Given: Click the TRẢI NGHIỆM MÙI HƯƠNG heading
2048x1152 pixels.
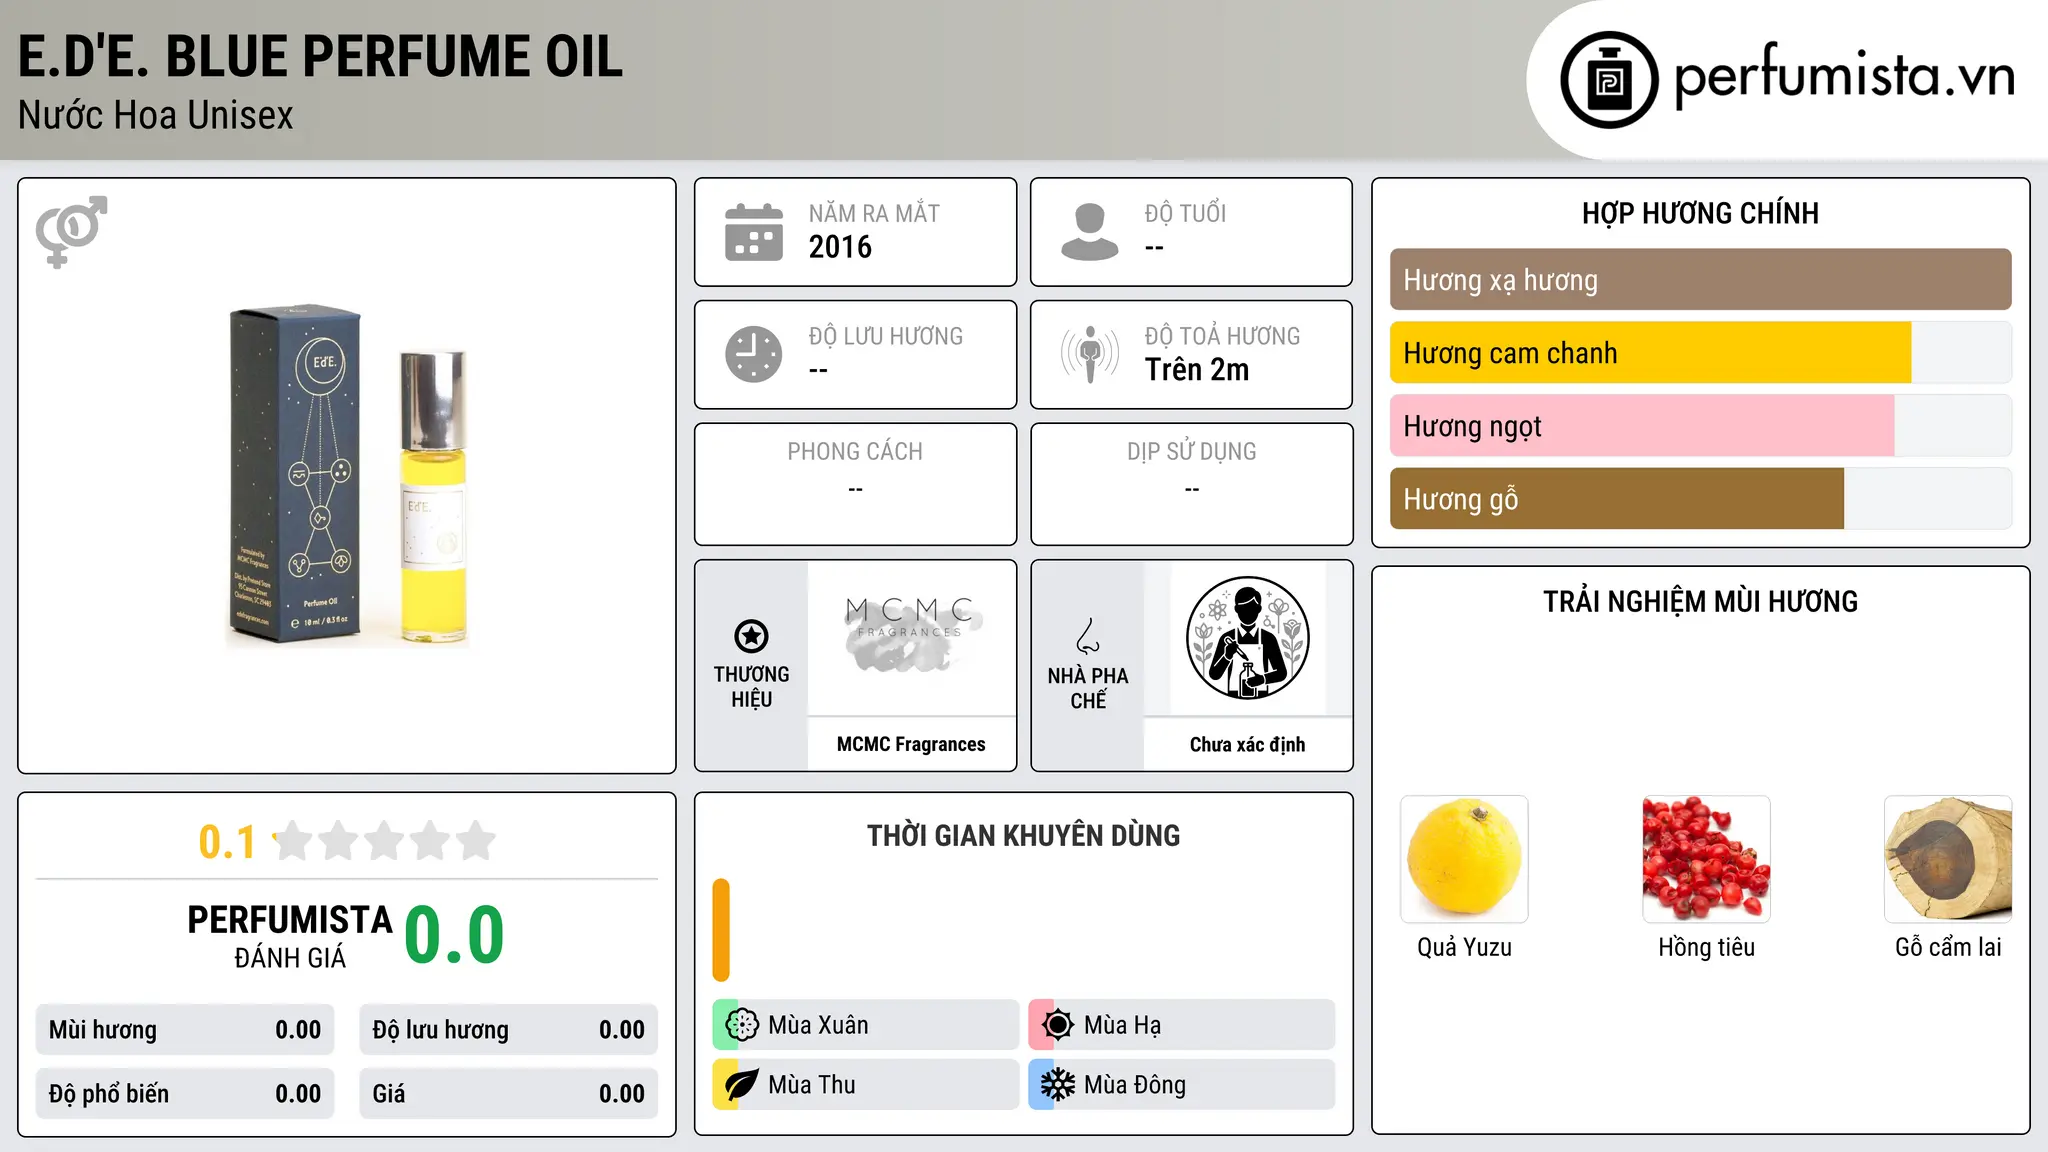Looking at the screenshot, I should 1700,601.
